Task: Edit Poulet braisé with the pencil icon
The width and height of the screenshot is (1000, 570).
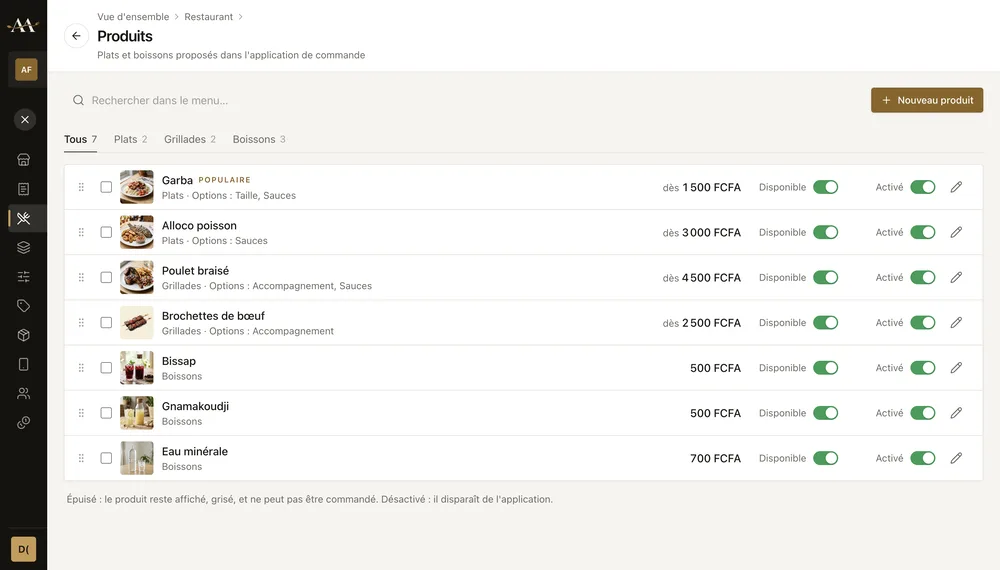Action: pos(956,277)
